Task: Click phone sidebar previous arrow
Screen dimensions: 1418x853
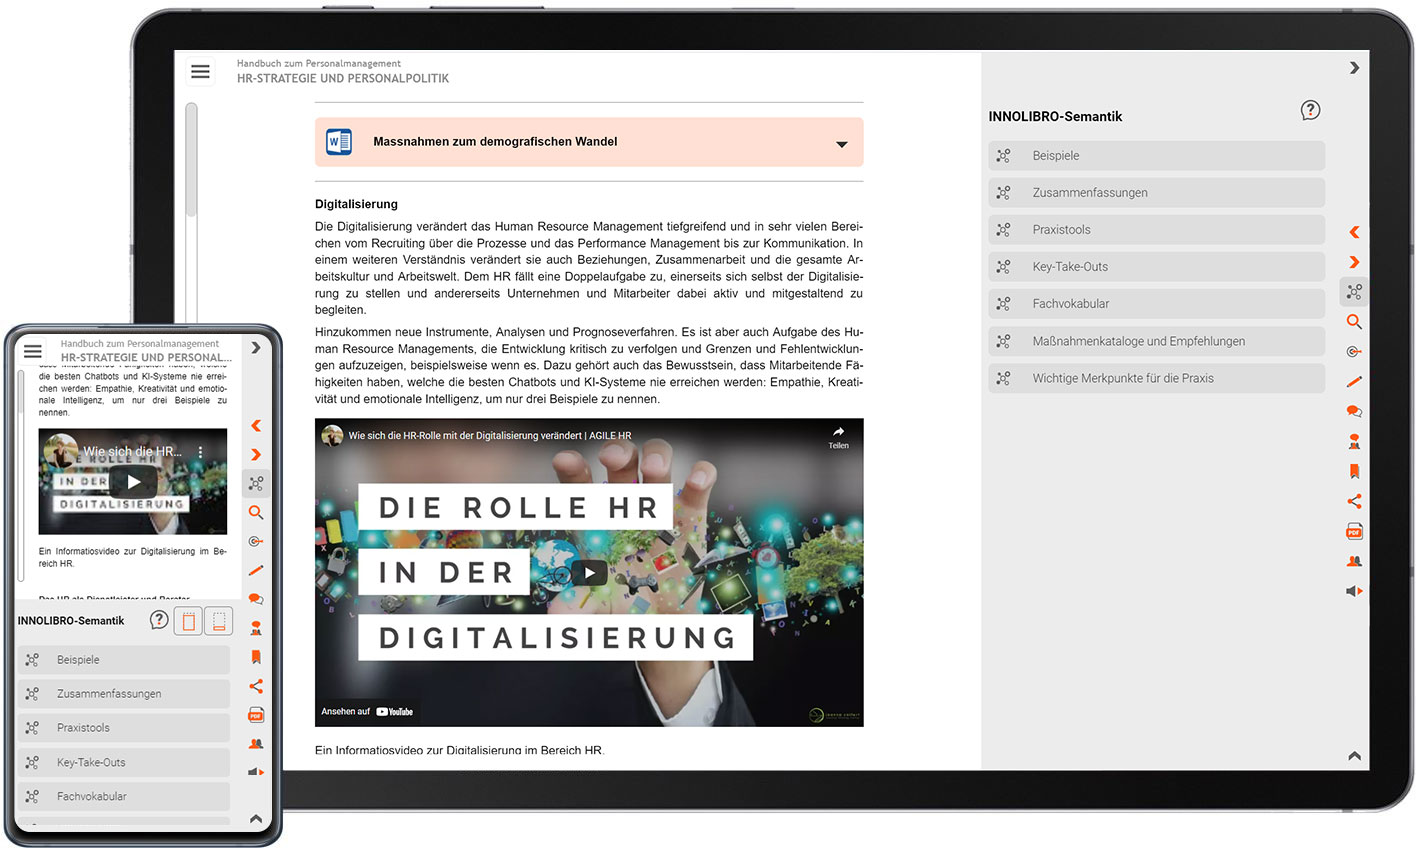Action: [x=256, y=426]
